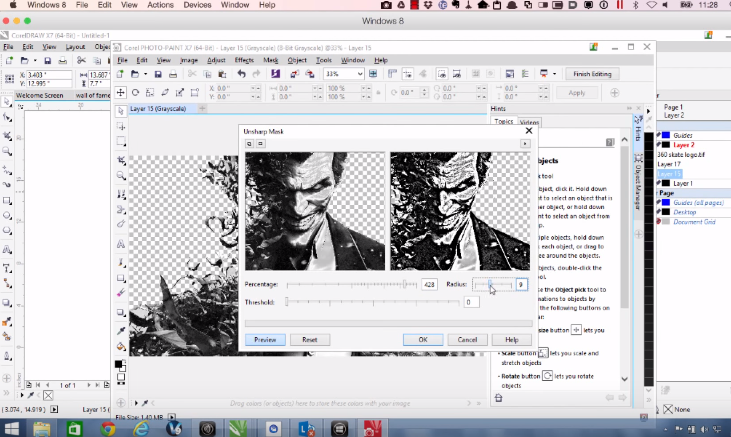Click the Hints home icon at panel bottom
This screenshot has width=731, height=437.
(x=499, y=398)
